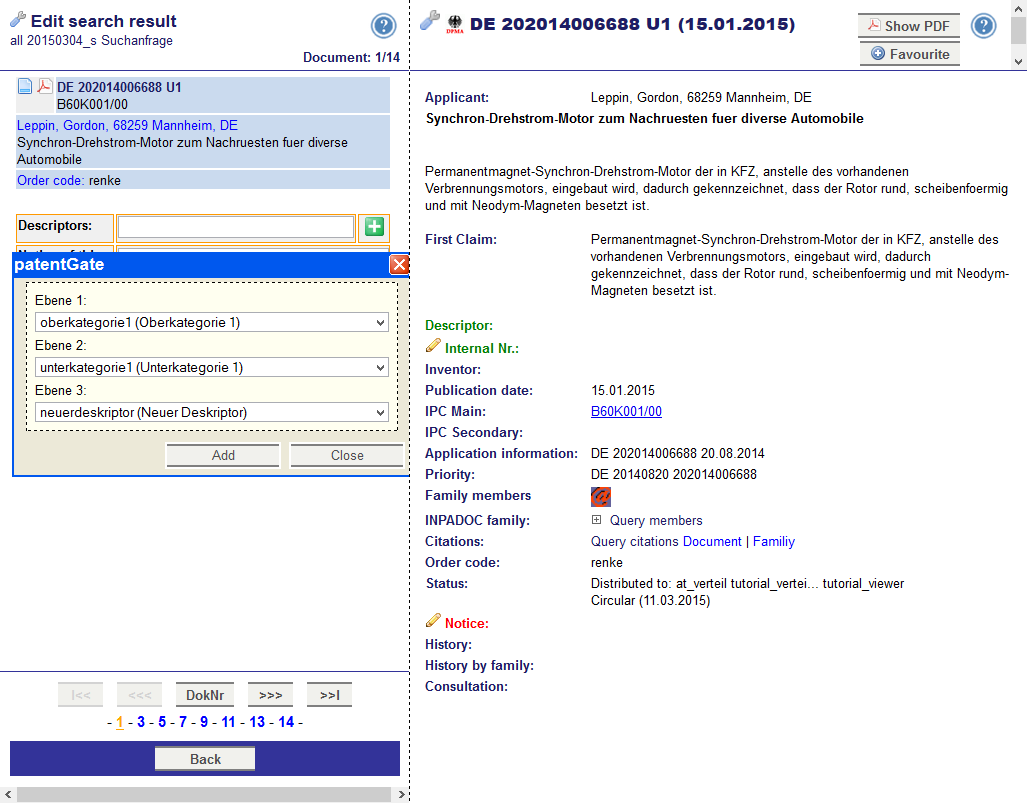Image resolution: width=1027 pixels, height=803 pixels.
Task: Go to page 11 link
Action: pos(228,722)
